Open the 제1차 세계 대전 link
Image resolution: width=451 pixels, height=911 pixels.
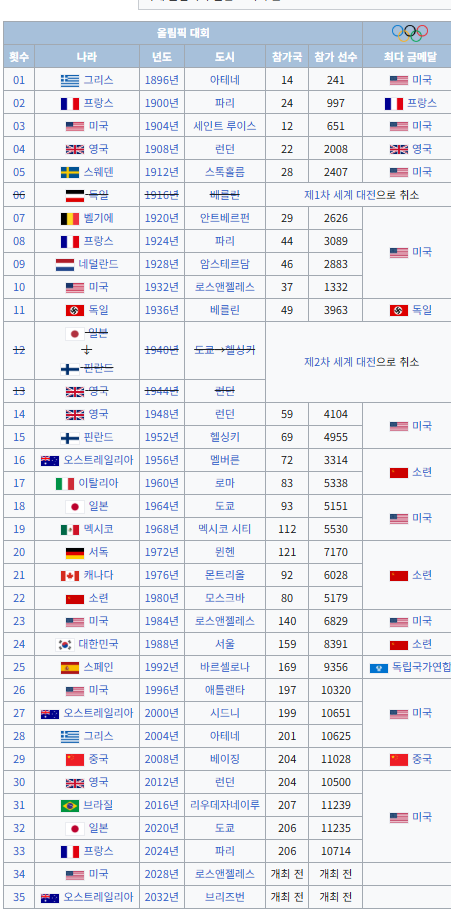(340, 195)
